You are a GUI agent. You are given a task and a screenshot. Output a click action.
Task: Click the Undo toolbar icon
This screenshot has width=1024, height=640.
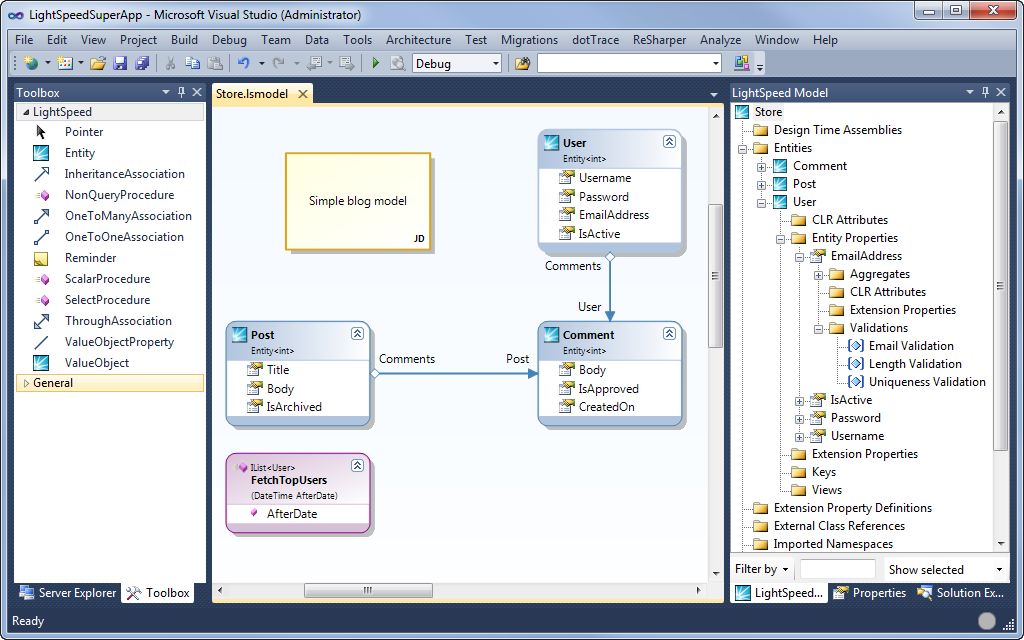tap(243, 63)
